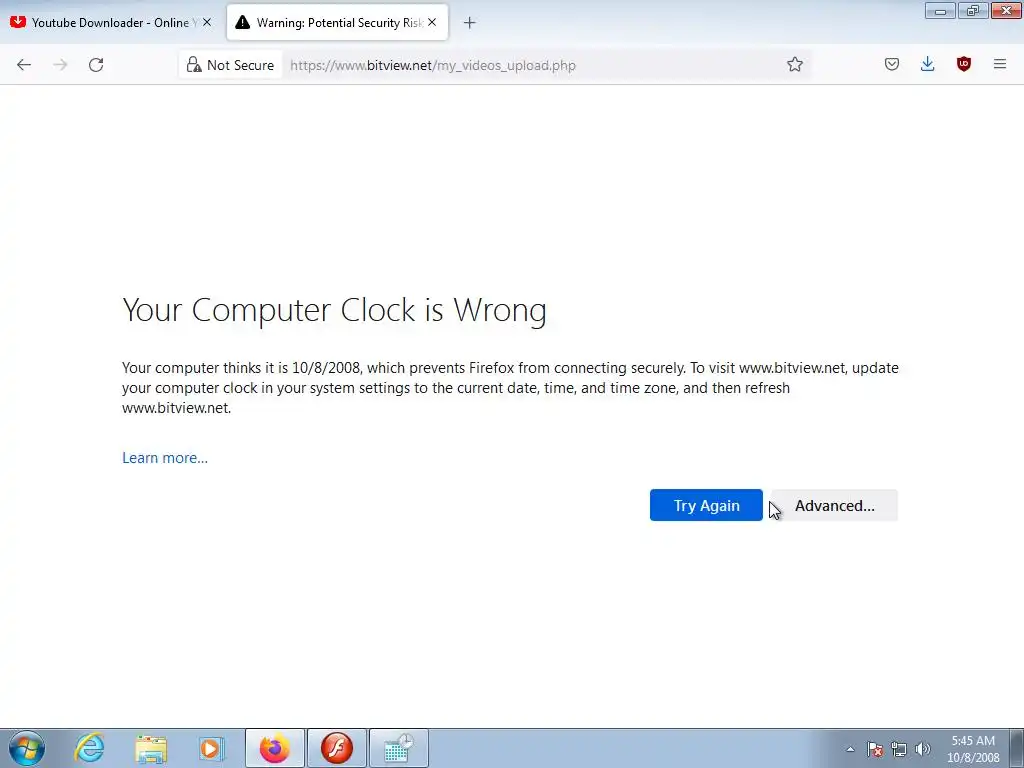The image size is (1024, 768).
Task: Reload the page with the refresh icon
Action: coord(96,65)
